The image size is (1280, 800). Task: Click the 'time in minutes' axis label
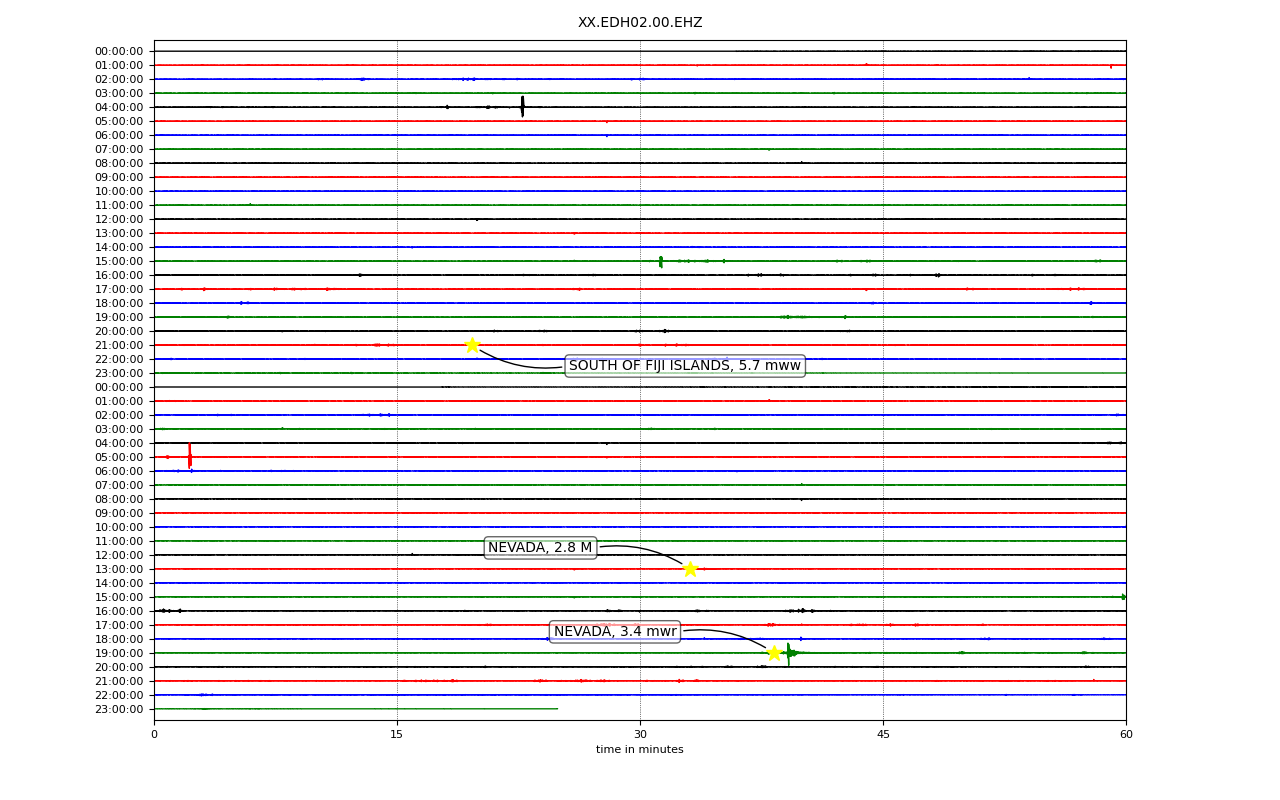640,750
